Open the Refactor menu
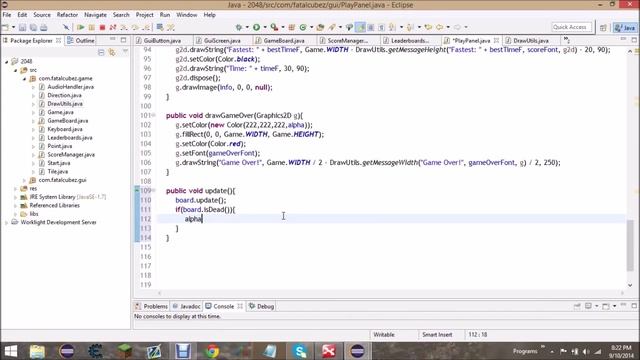The height and width of the screenshot is (360, 640). [67, 15]
